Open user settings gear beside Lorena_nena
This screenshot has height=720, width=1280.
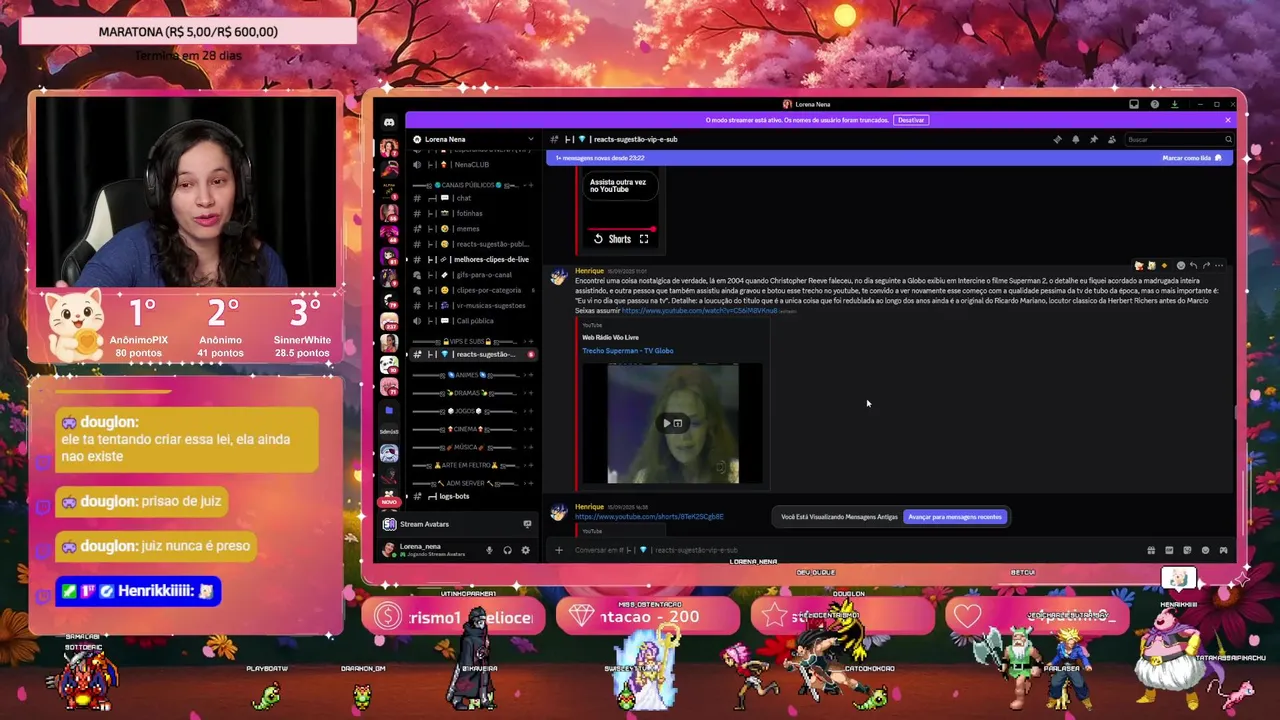pos(525,550)
